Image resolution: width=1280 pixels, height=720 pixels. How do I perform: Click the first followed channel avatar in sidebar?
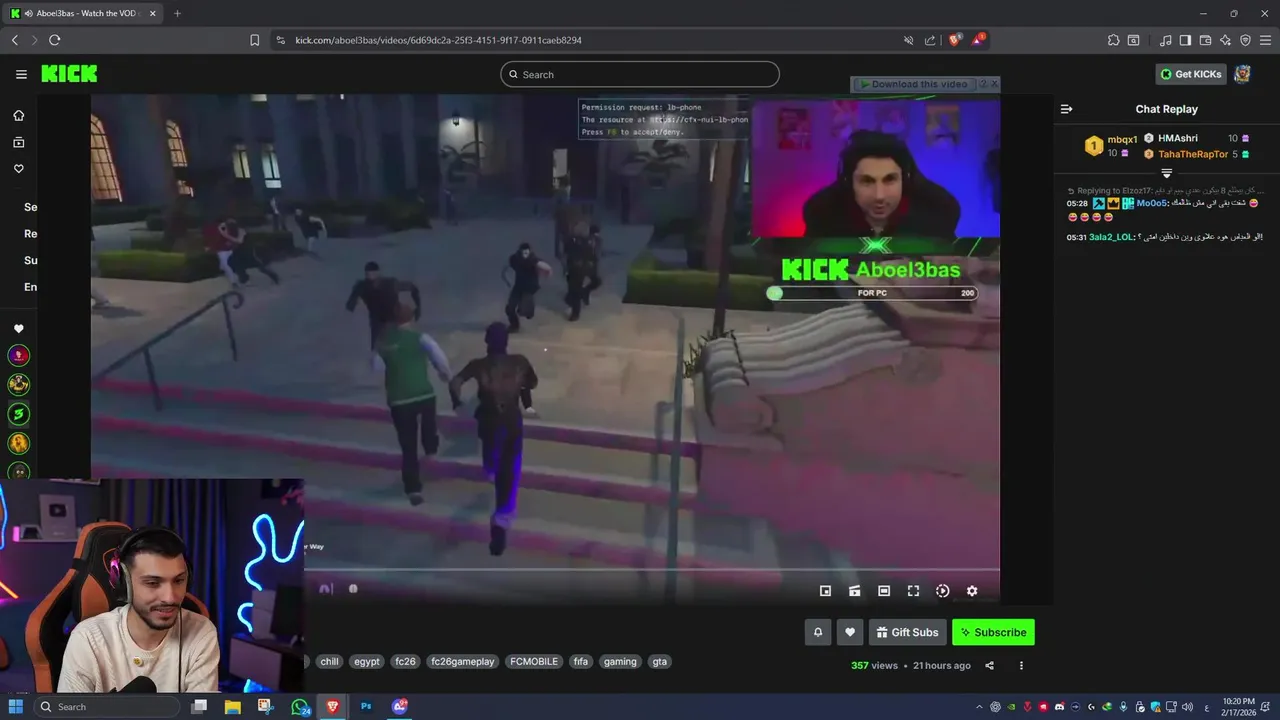[18, 355]
